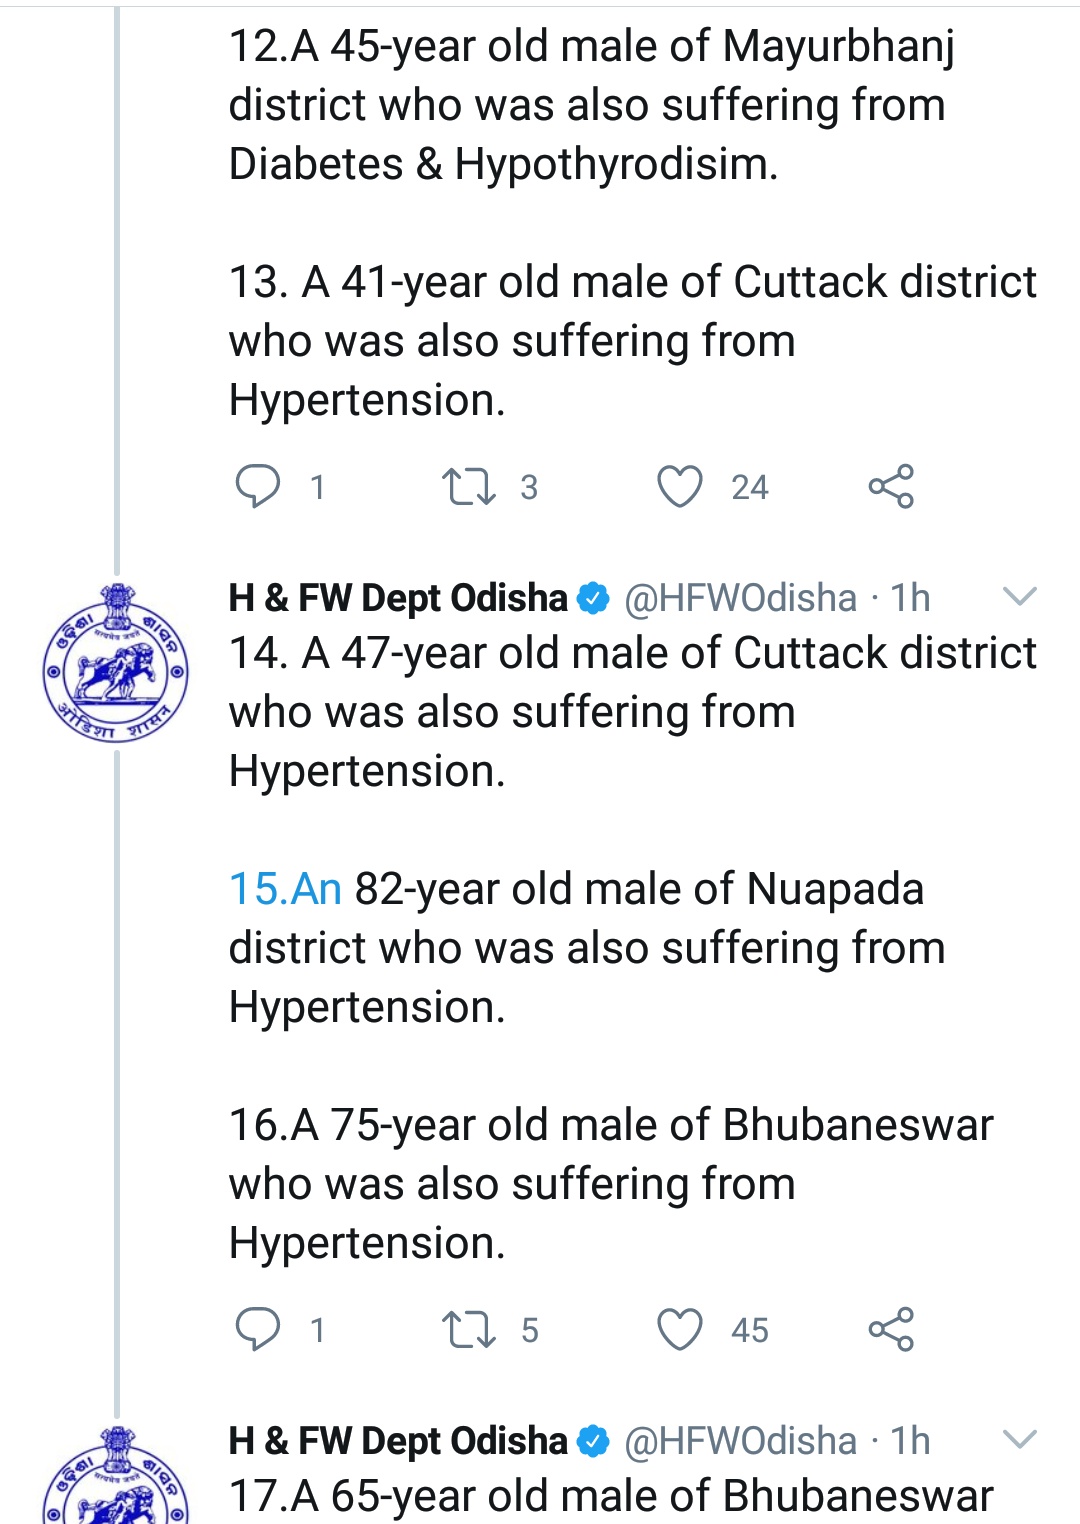Screen dimensions: 1080x1524
Task: Open the tweet text about Mayurbhanj district
Action: tap(590, 105)
